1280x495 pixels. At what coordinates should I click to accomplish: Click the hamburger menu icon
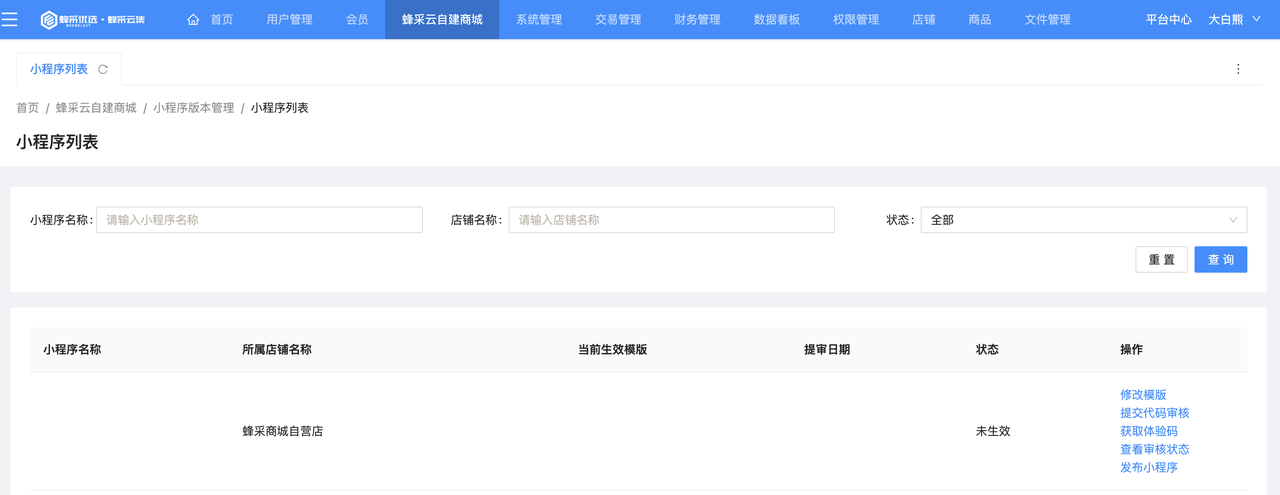click(x=9, y=19)
